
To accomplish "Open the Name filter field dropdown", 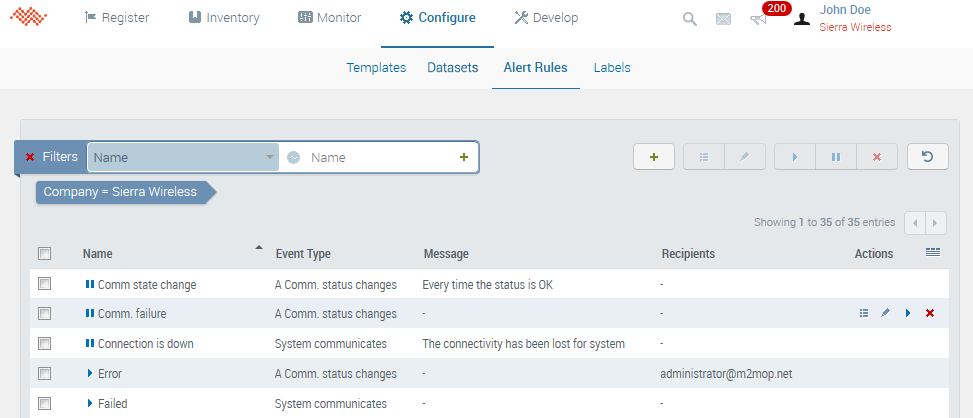I will pyautogui.click(x=183, y=157).
